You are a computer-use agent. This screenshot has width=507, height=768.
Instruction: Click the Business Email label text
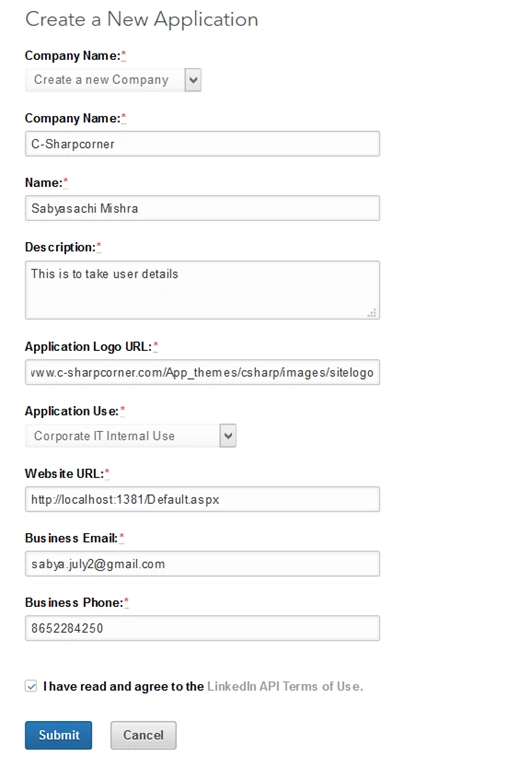coord(71,538)
